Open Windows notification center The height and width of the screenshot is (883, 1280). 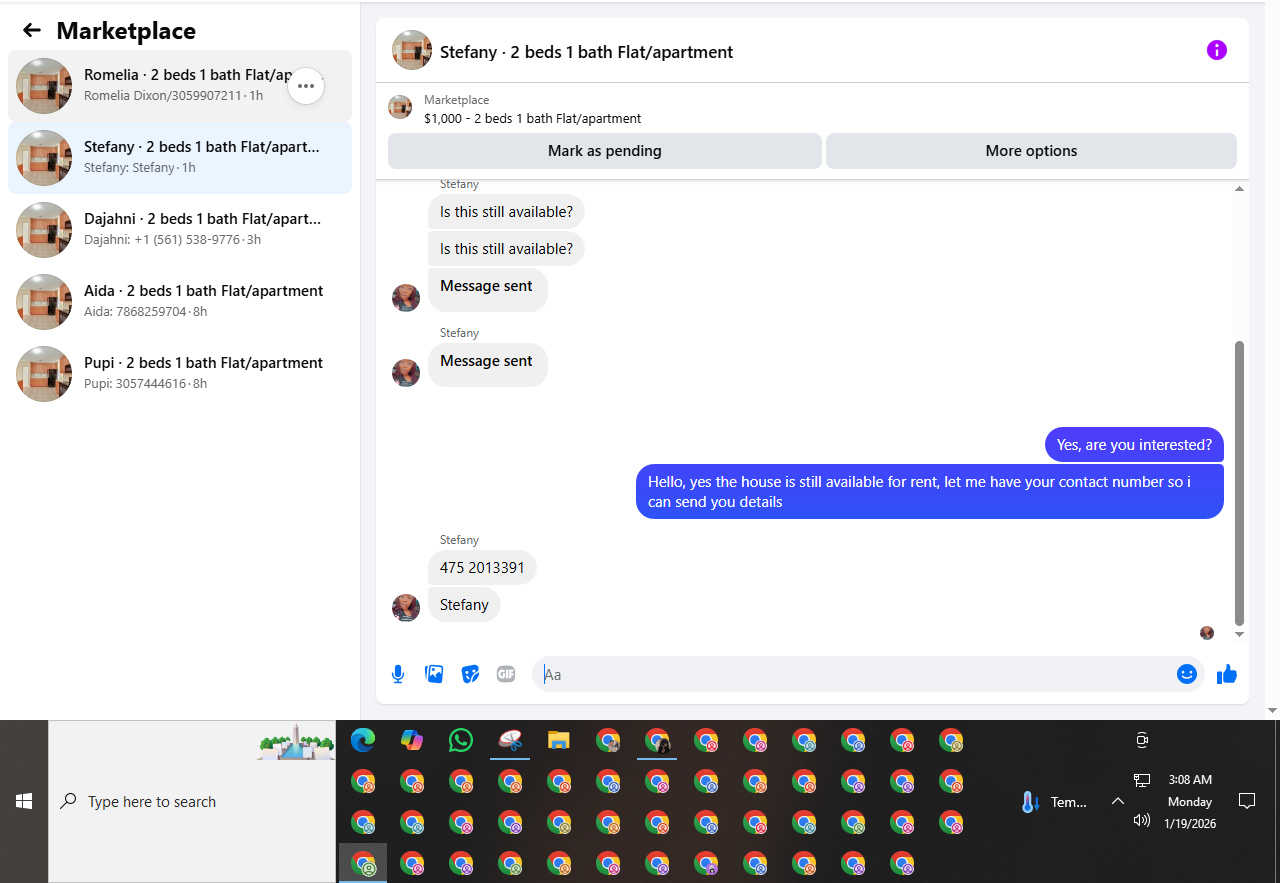tap(1247, 800)
